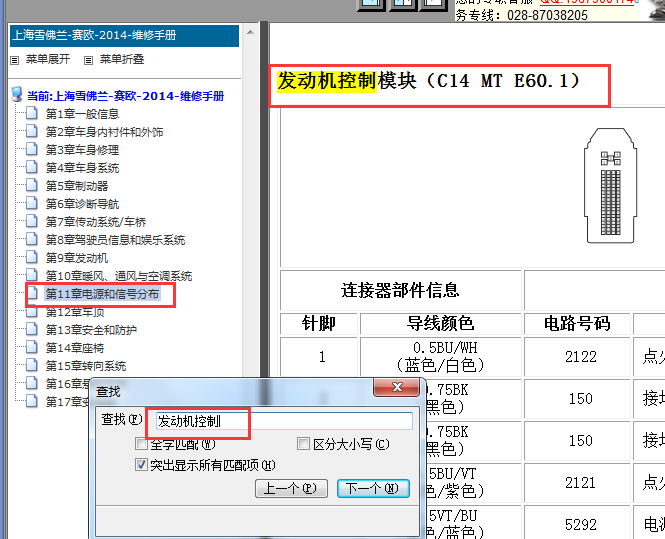Viewport: 665px width, 539px height.
Task: Open chapter 第7章传动系统/车桥
Action: tap(96, 222)
